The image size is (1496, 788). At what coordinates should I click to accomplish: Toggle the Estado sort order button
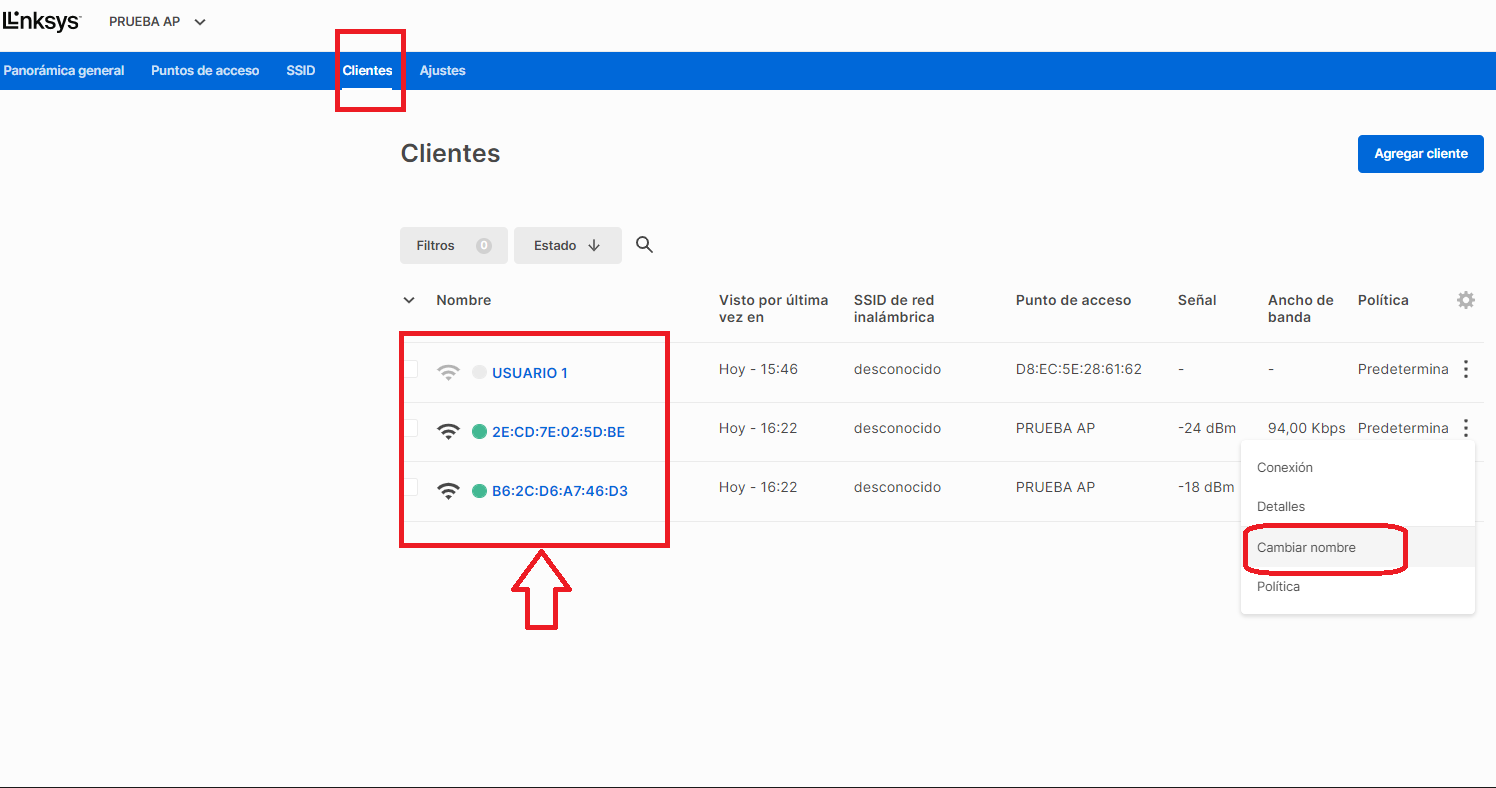567,245
